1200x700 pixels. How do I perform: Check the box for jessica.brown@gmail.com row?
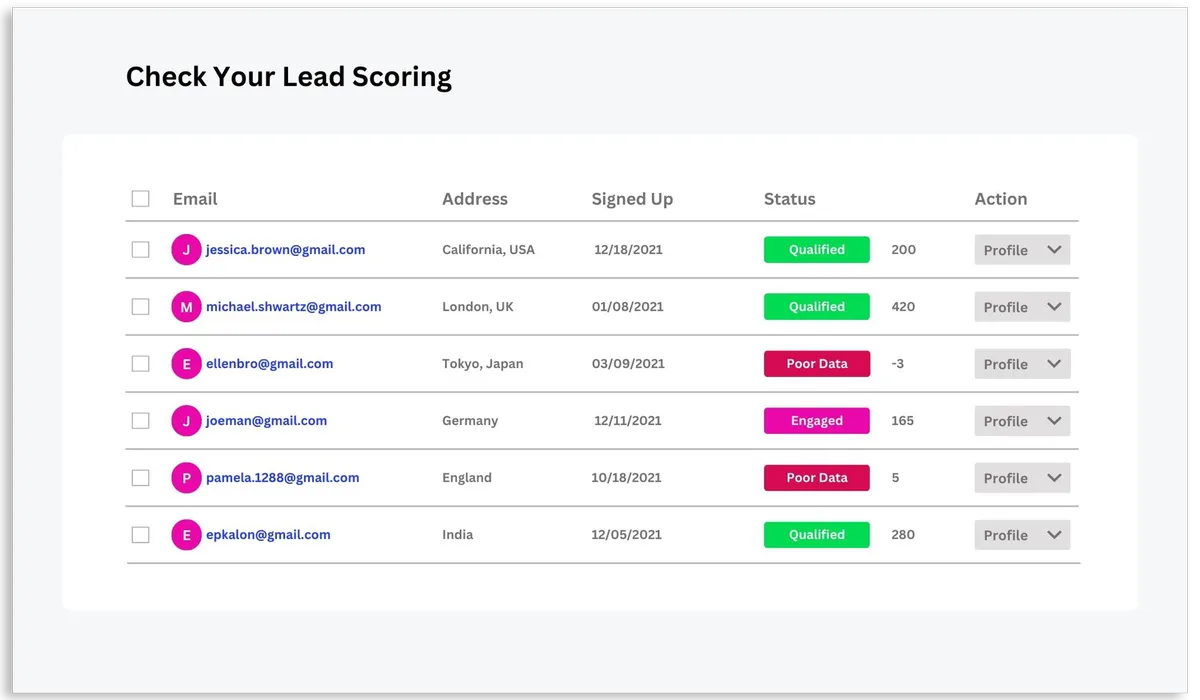coord(141,250)
